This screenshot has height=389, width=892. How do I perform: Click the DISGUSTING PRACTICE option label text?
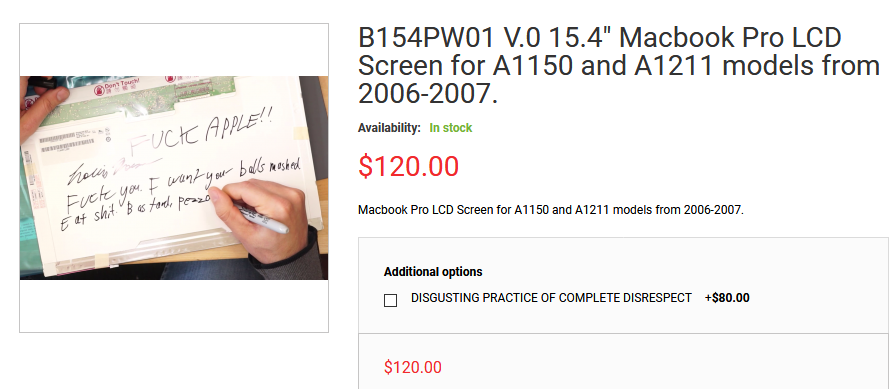tap(551, 298)
